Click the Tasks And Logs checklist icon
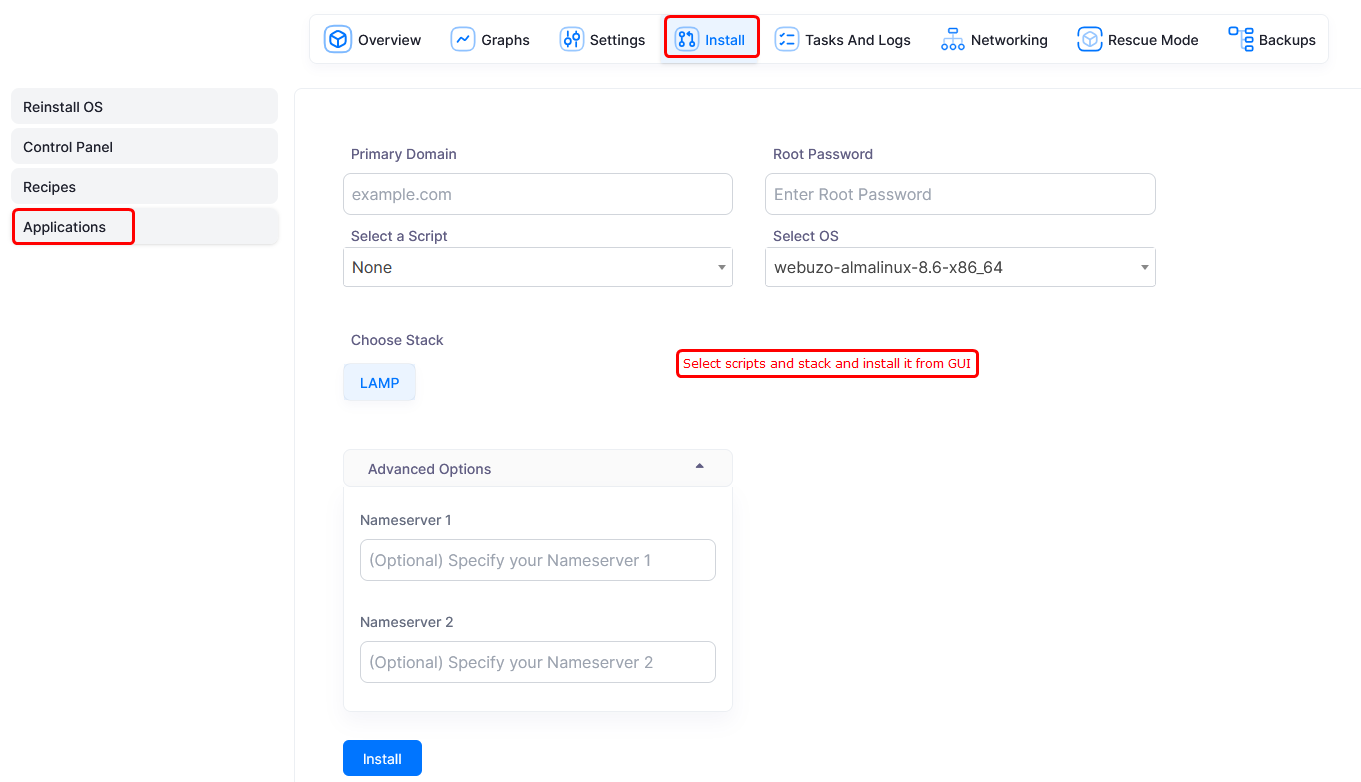 pos(787,39)
